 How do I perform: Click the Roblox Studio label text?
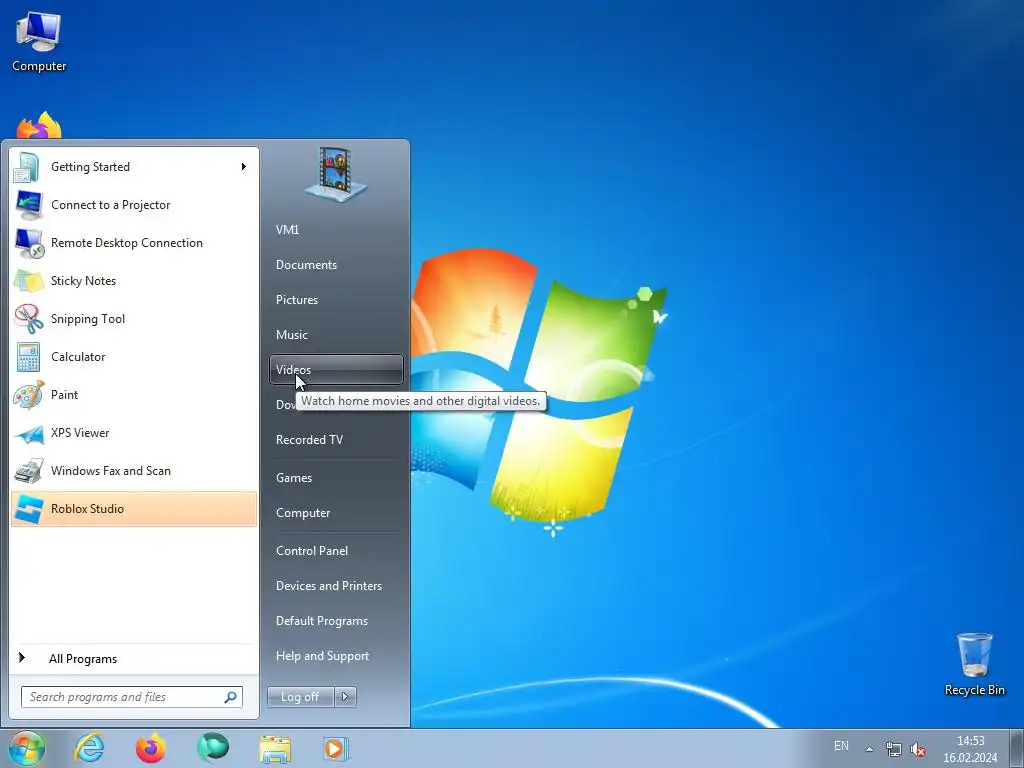[x=88, y=509]
